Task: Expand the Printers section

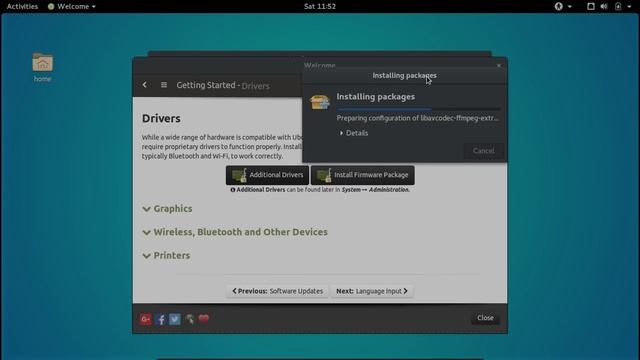Action: click(166, 256)
